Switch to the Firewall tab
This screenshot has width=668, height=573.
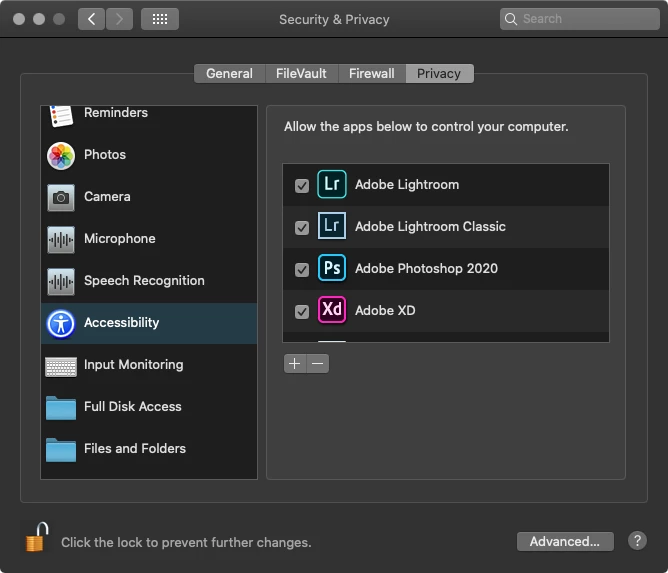coord(371,74)
